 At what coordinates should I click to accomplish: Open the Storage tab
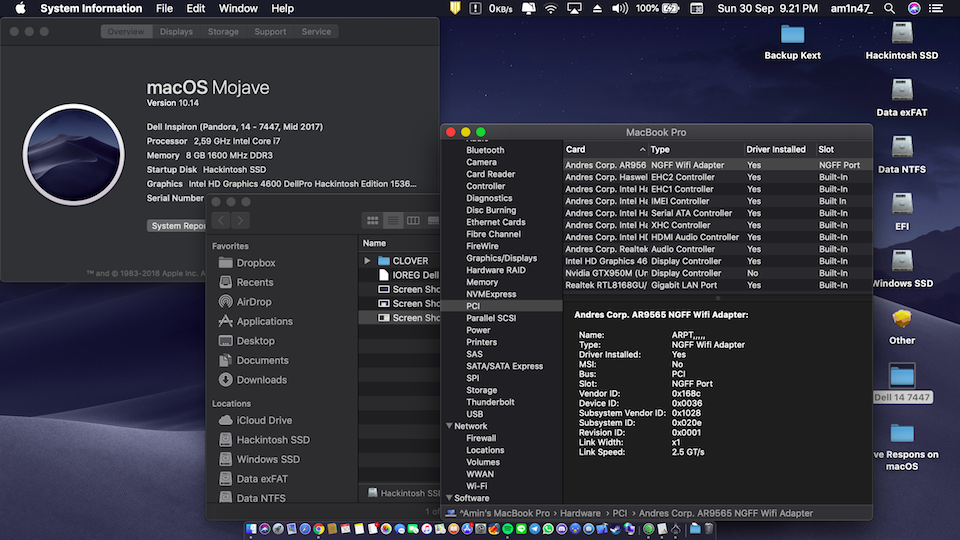click(223, 32)
